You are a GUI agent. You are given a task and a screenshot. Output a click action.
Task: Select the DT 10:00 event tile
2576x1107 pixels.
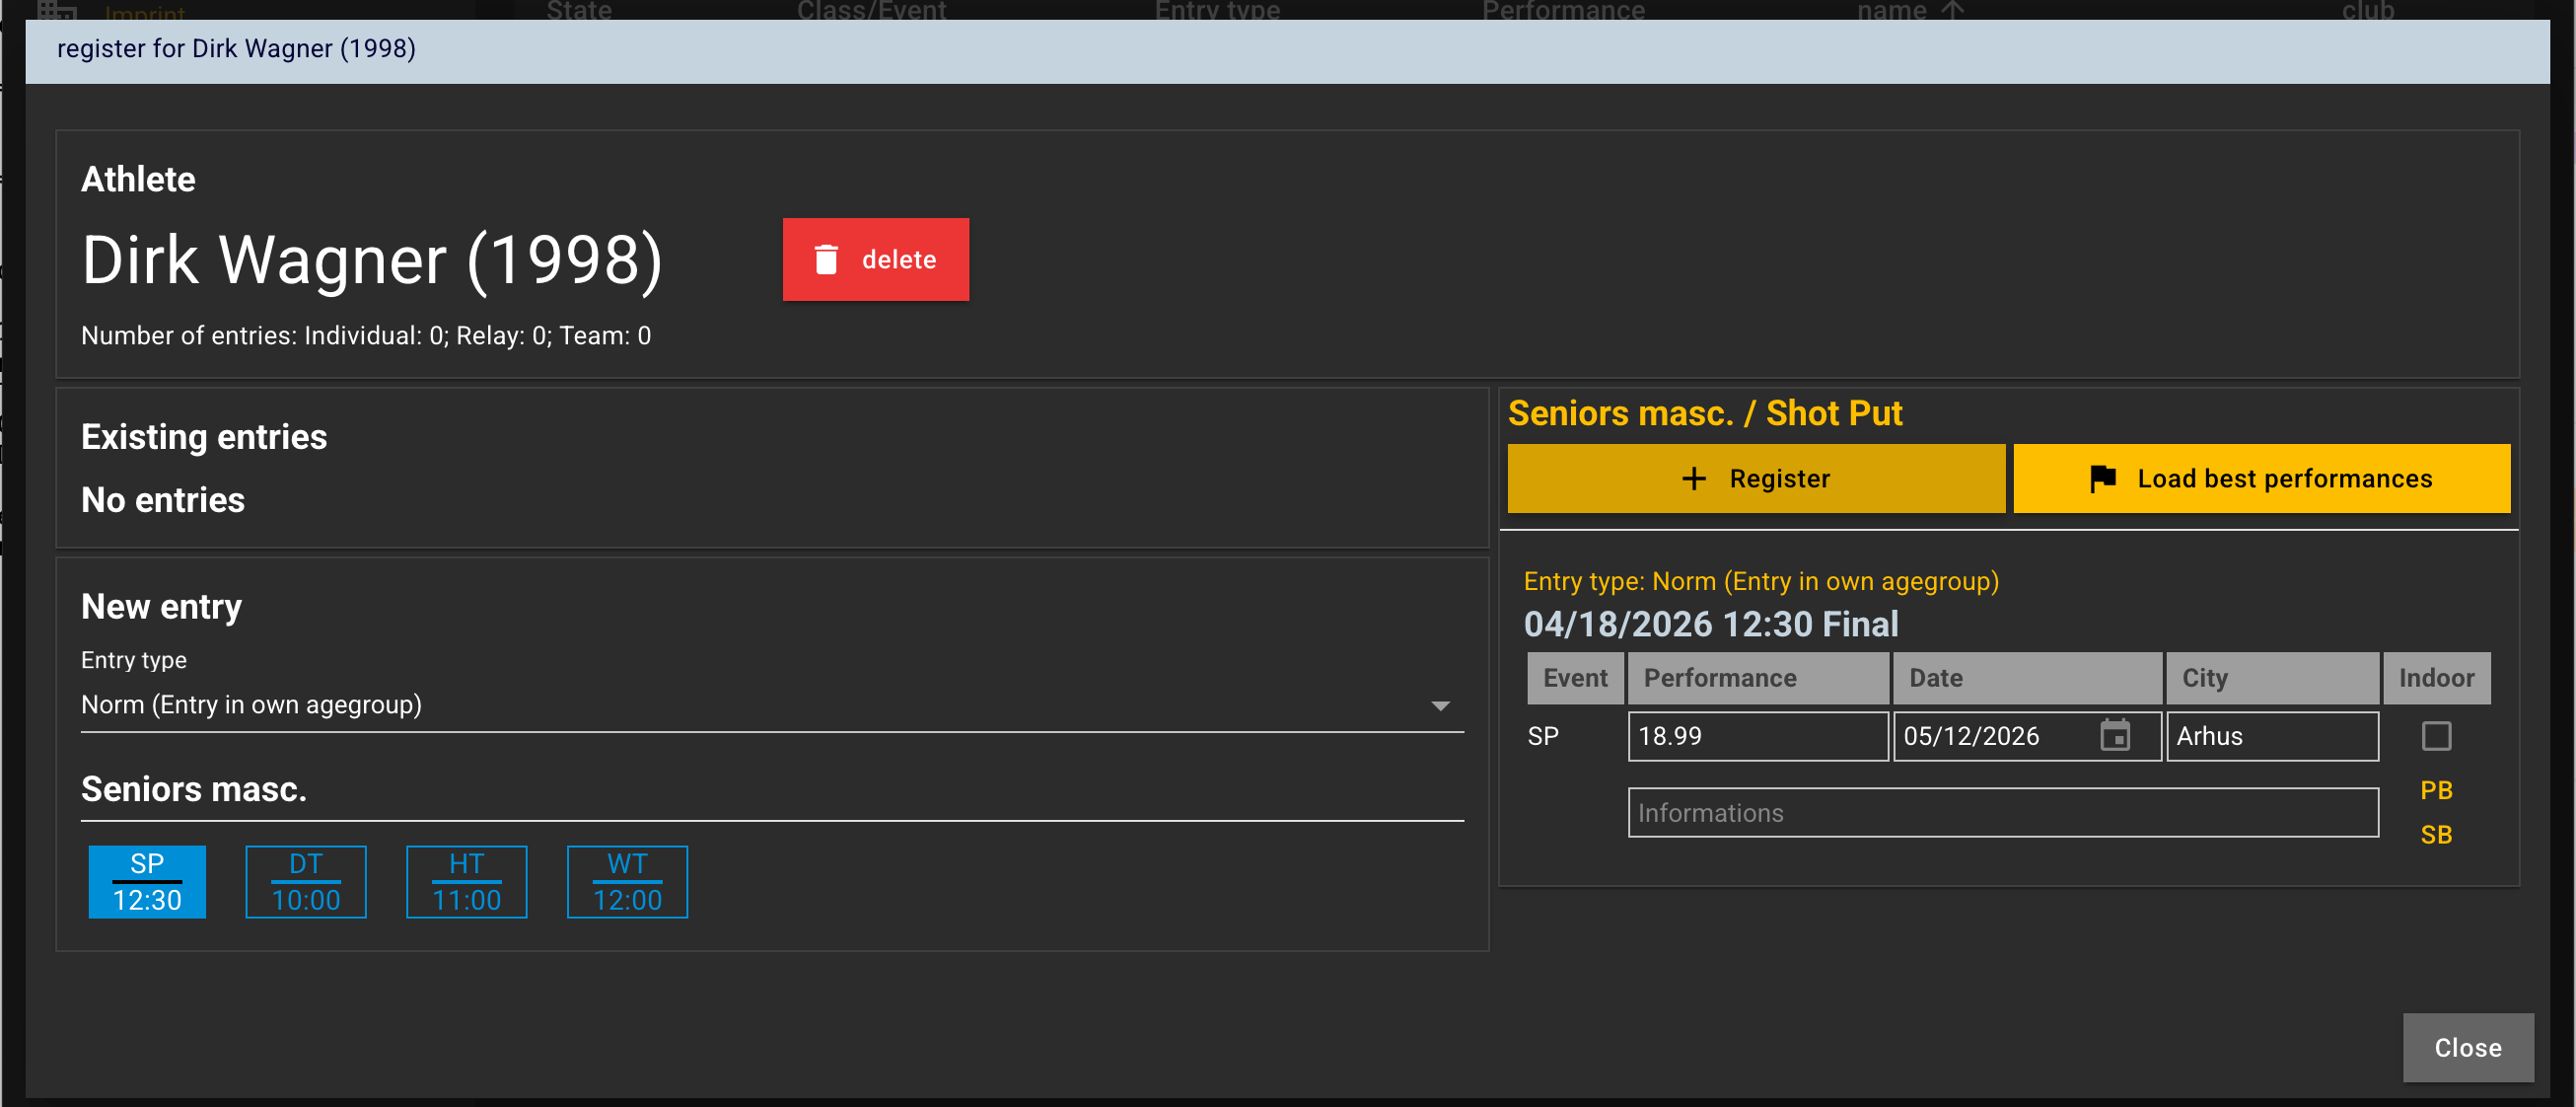coord(306,881)
